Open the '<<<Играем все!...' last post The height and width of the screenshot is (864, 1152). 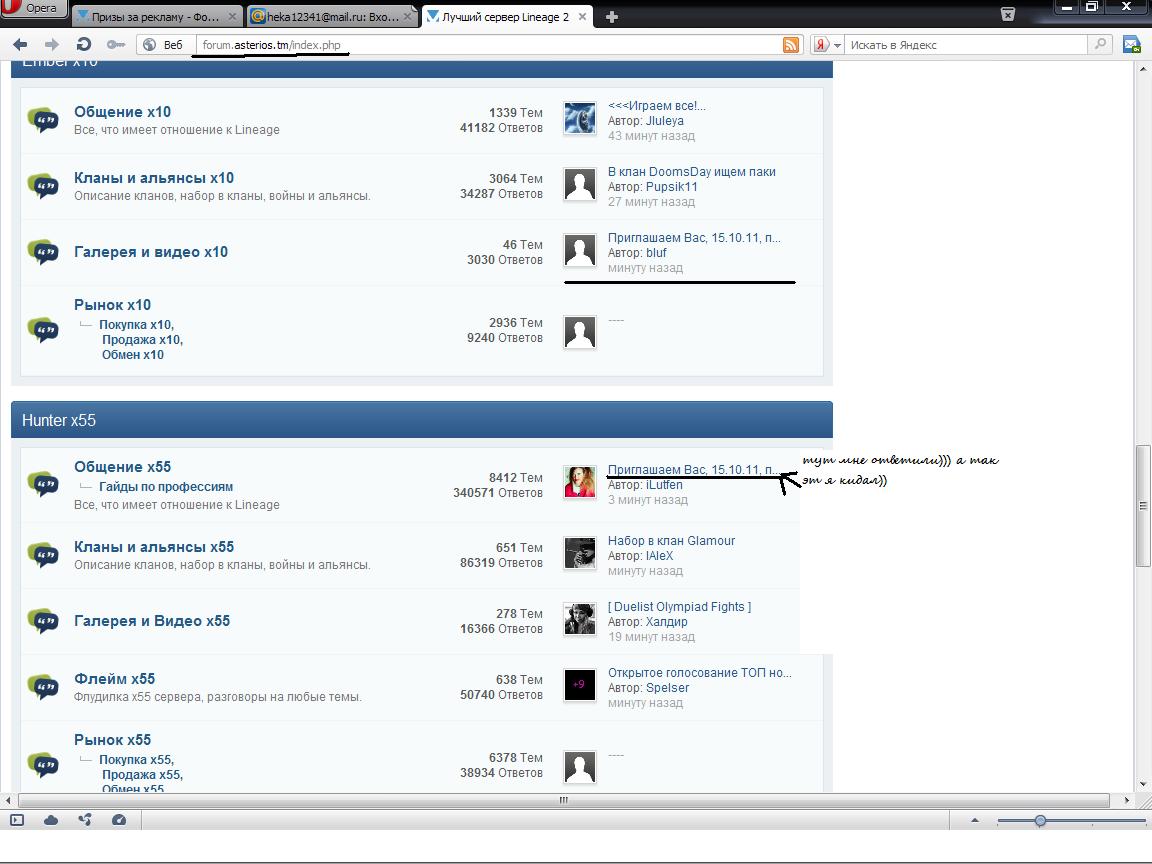tap(657, 106)
